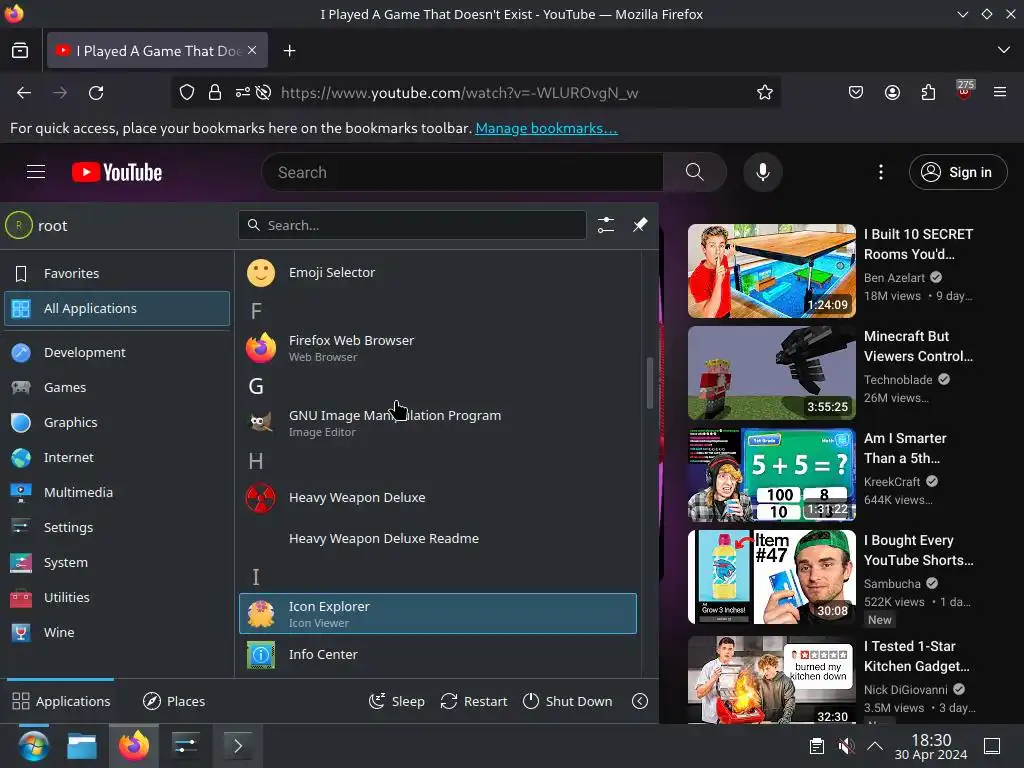Click the taskbar start menu orb
The image size is (1024, 768).
coord(33,746)
